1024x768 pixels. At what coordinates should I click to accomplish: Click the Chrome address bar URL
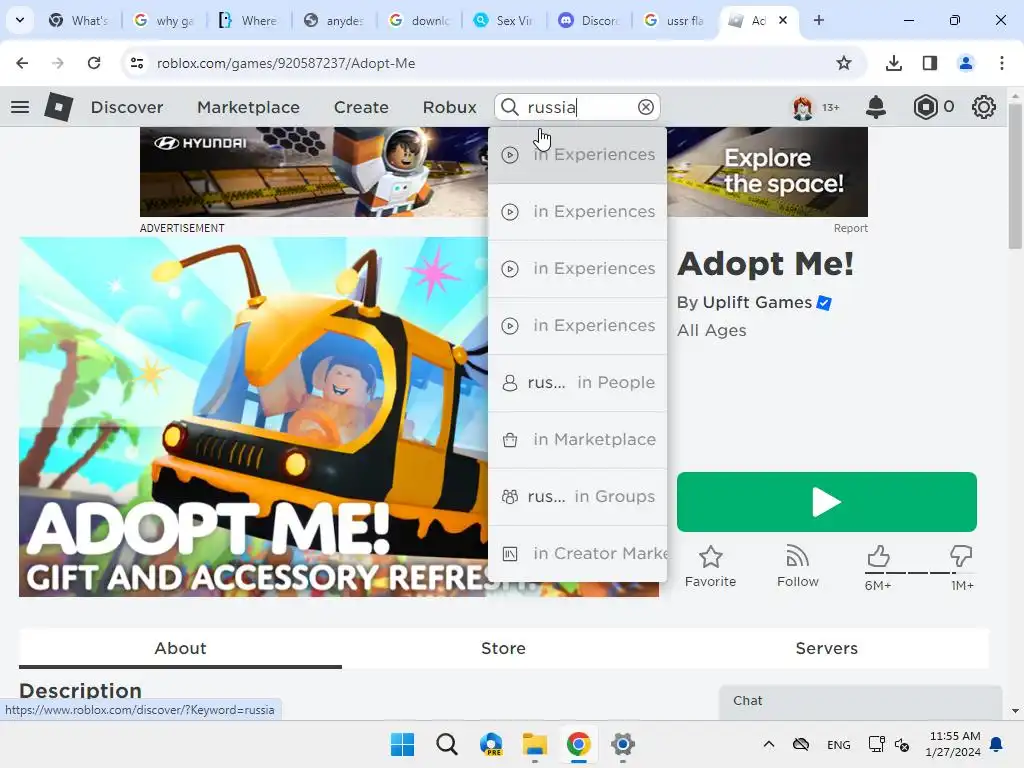tap(285, 63)
